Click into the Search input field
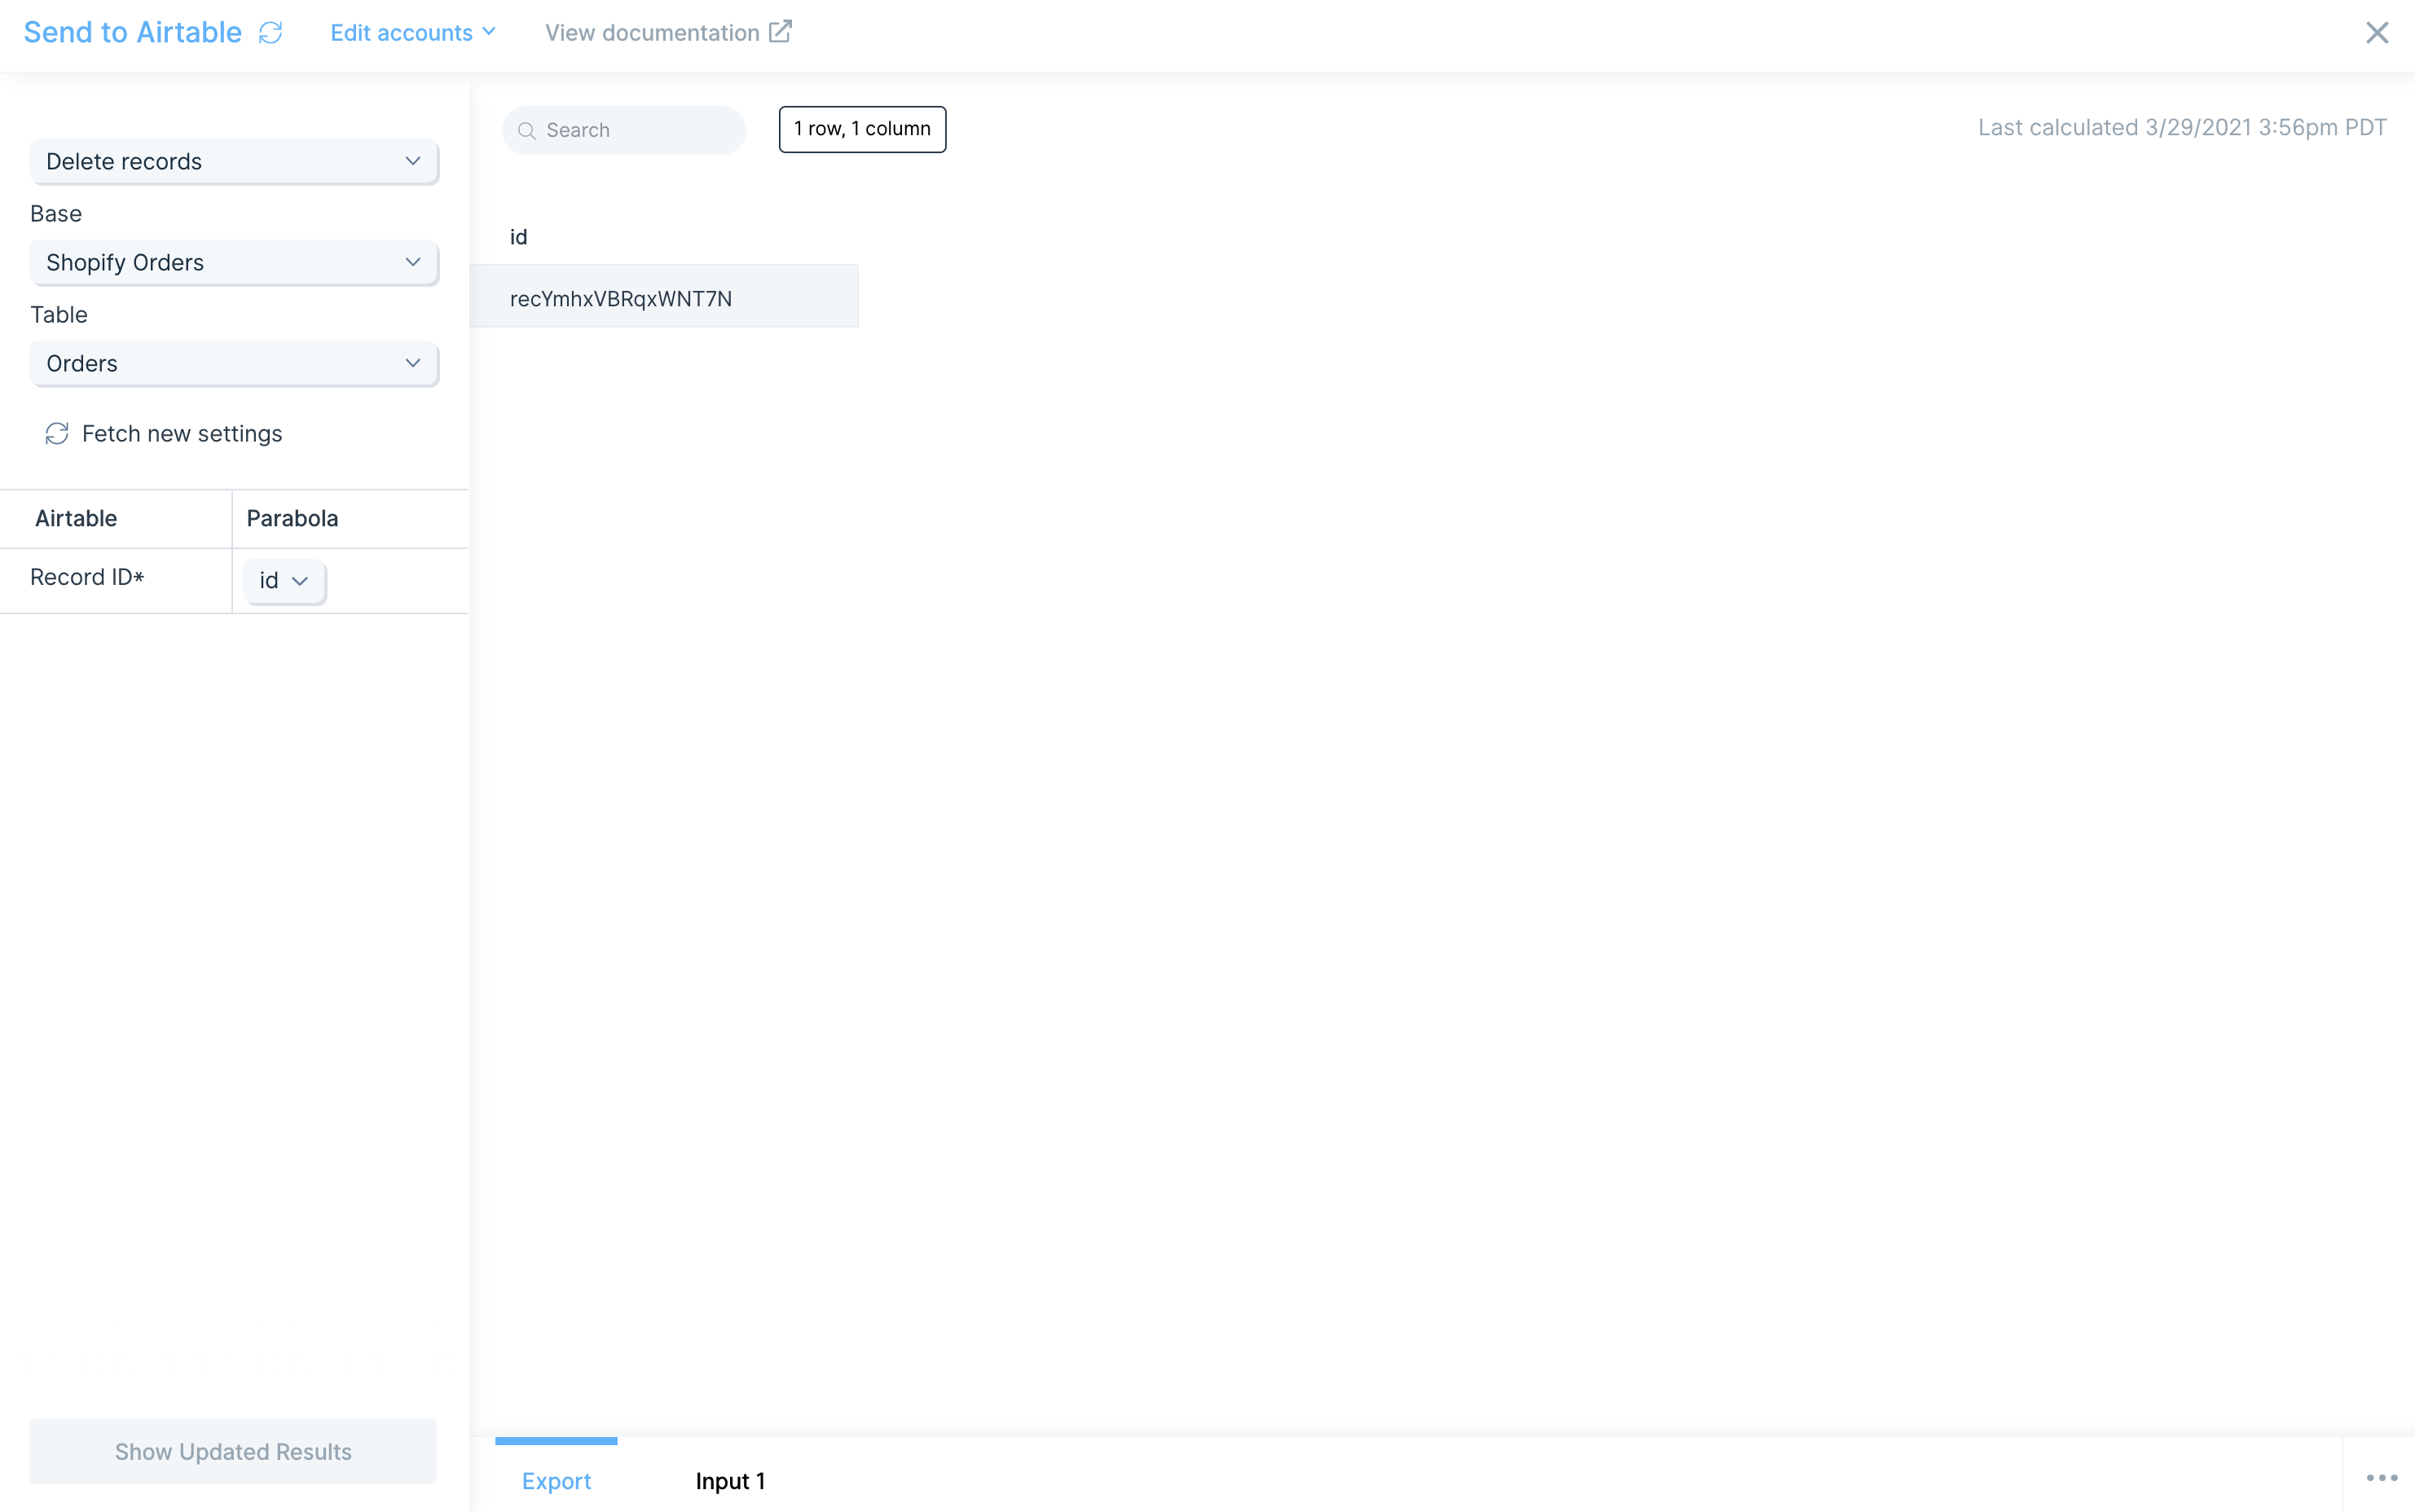Screen dimensions: 2415x1512 [640, 131]
